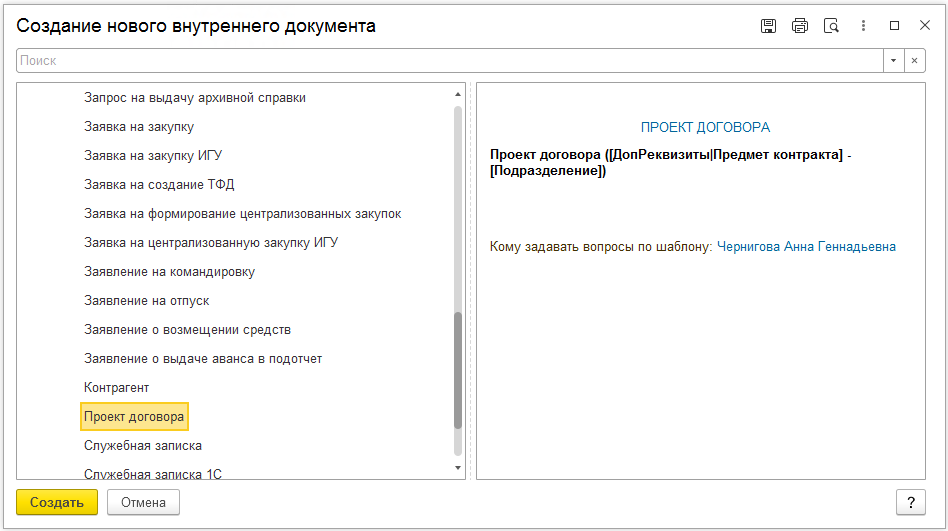
Task: Click the printer icon
Action: pos(800,26)
